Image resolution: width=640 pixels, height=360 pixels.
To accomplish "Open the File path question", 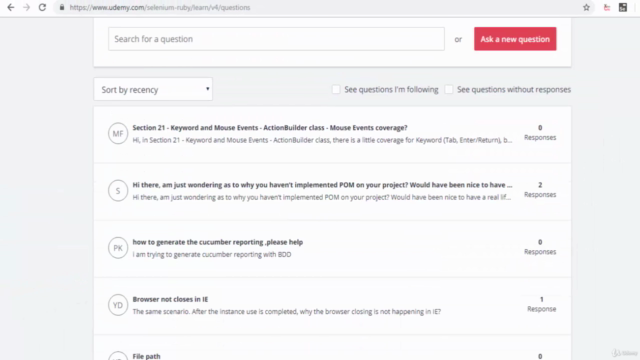I will click(x=147, y=356).
